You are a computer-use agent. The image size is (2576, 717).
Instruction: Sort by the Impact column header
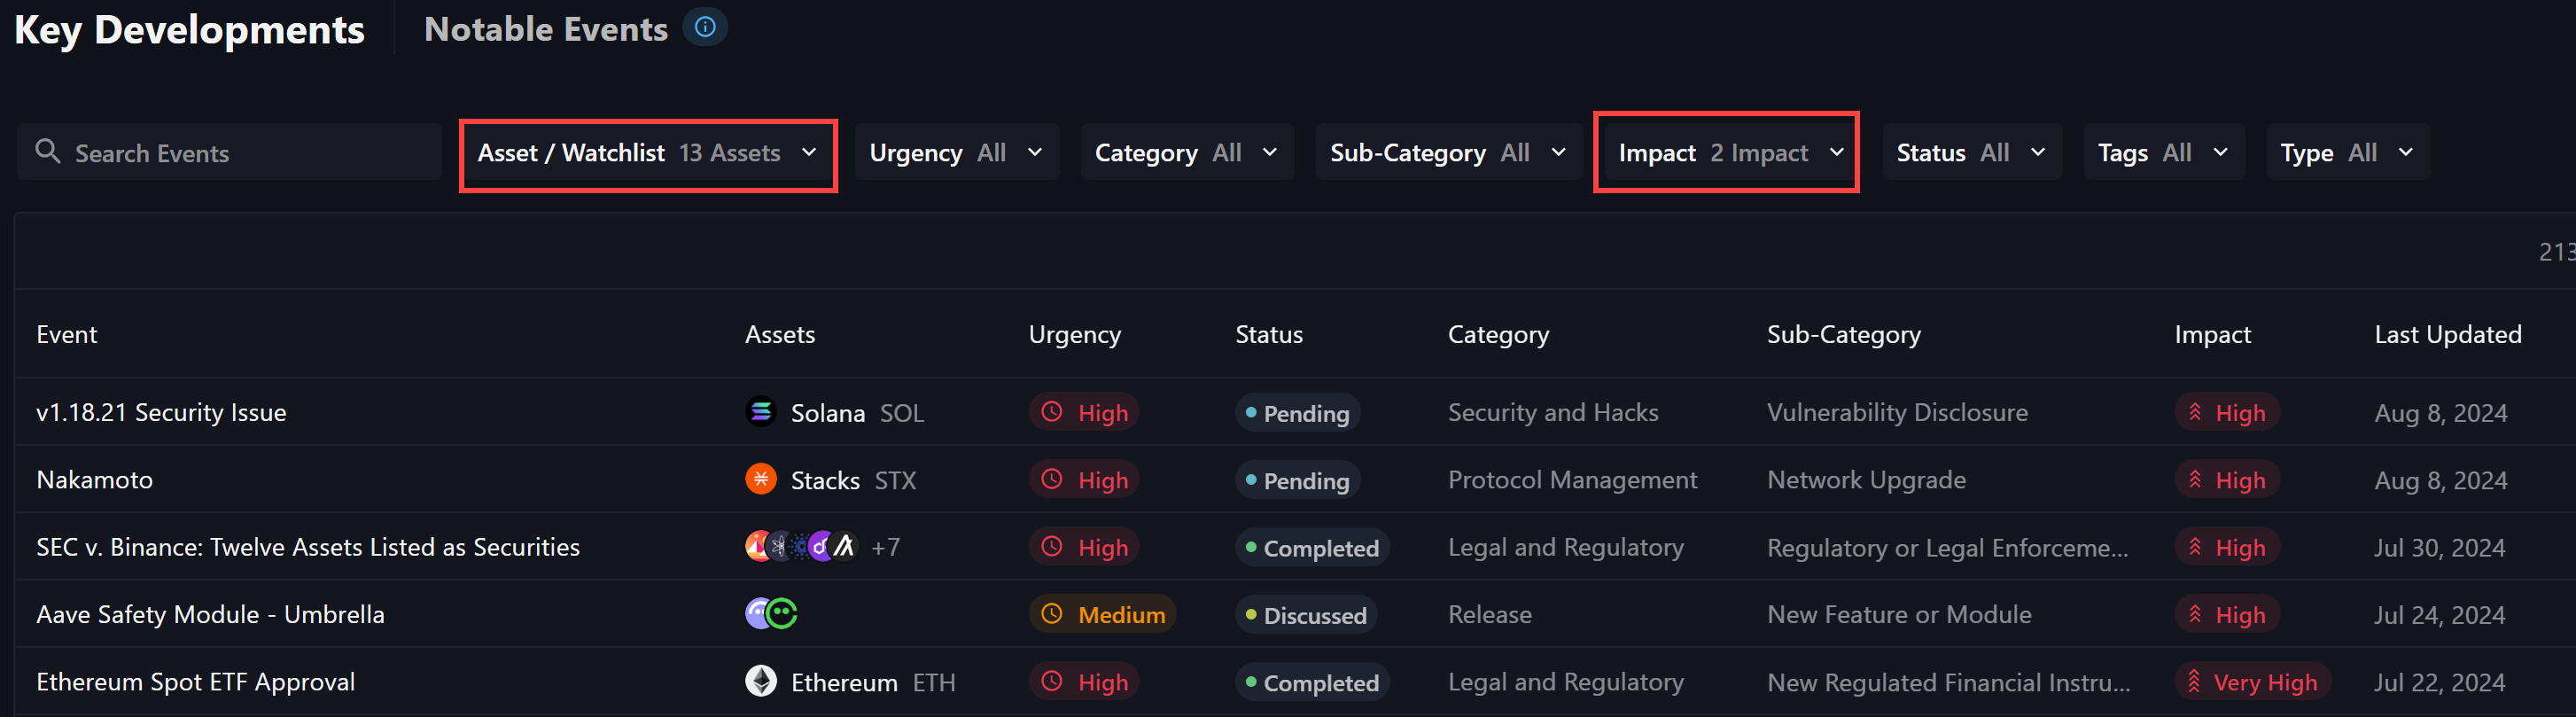click(x=2212, y=335)
